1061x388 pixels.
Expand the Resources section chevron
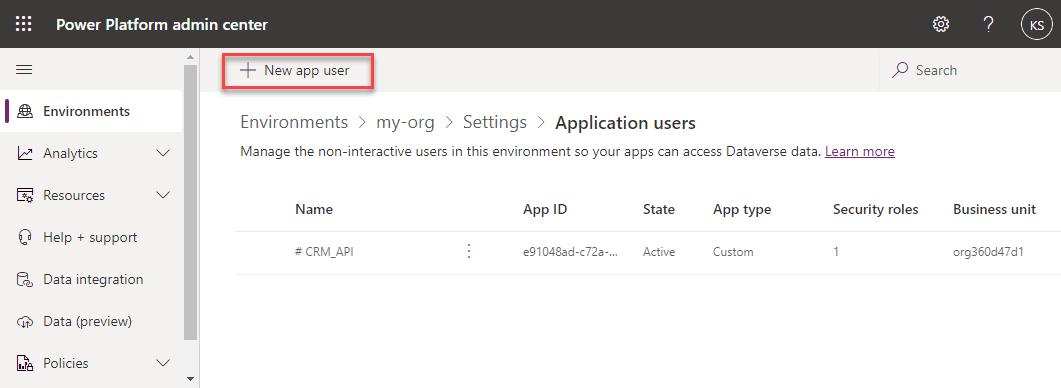tap(163, 196)
